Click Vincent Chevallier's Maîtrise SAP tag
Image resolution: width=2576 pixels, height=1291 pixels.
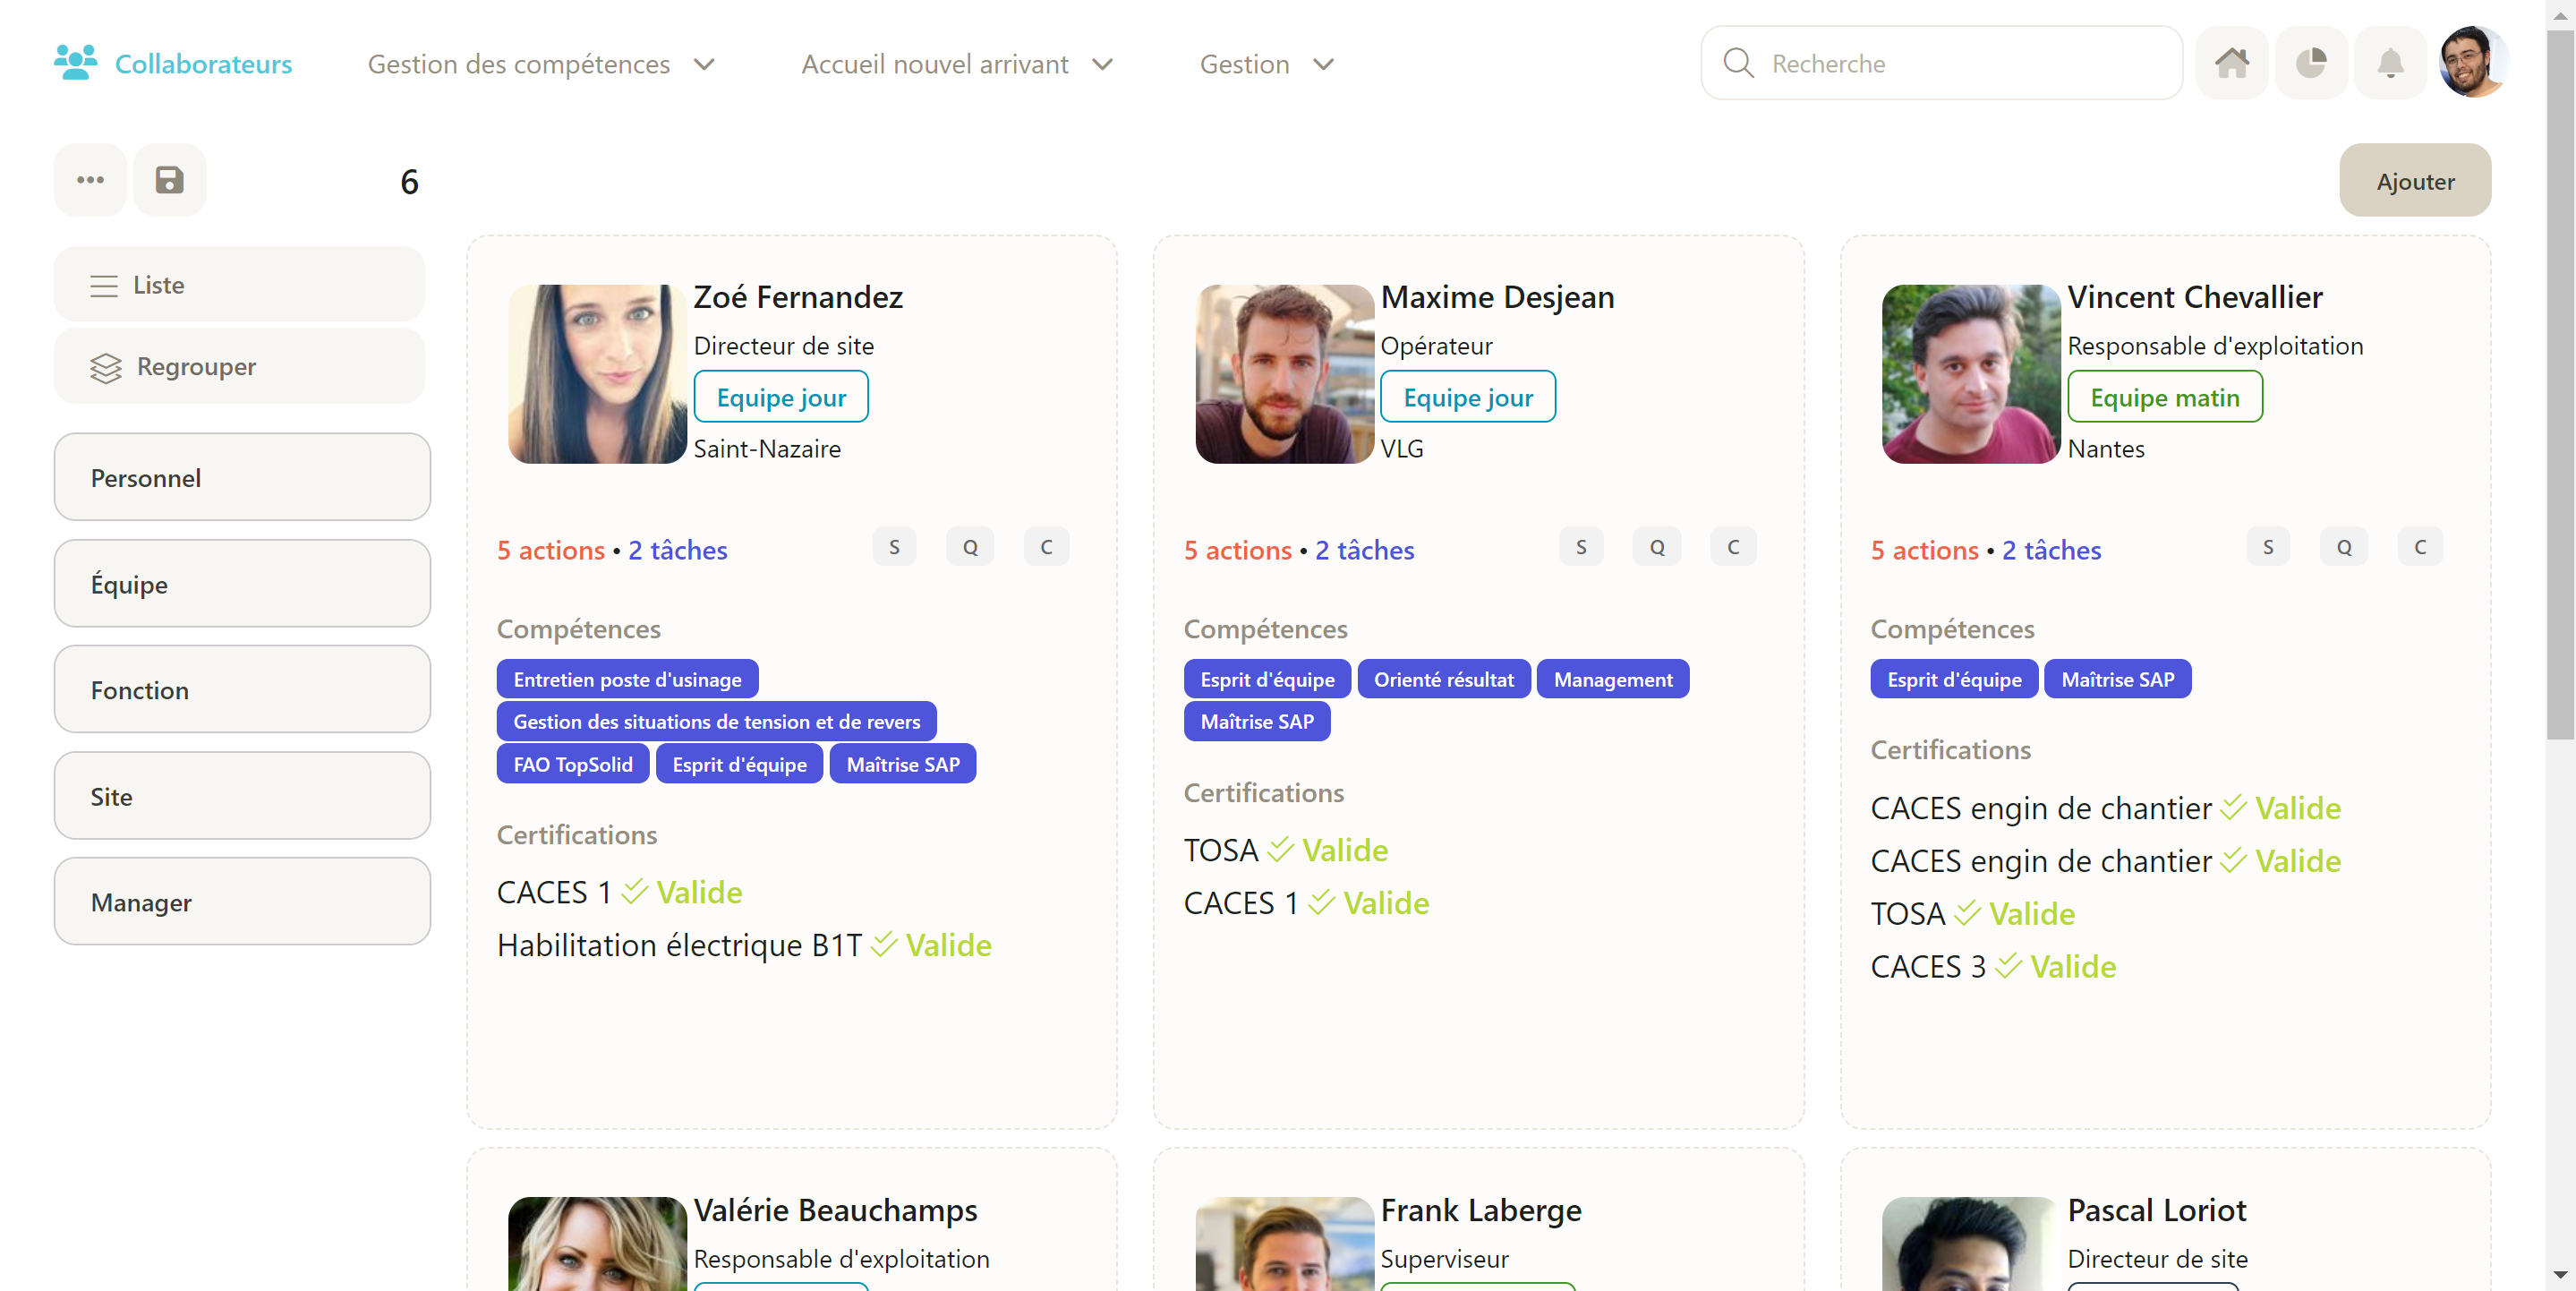click(x=2117, y=679)
